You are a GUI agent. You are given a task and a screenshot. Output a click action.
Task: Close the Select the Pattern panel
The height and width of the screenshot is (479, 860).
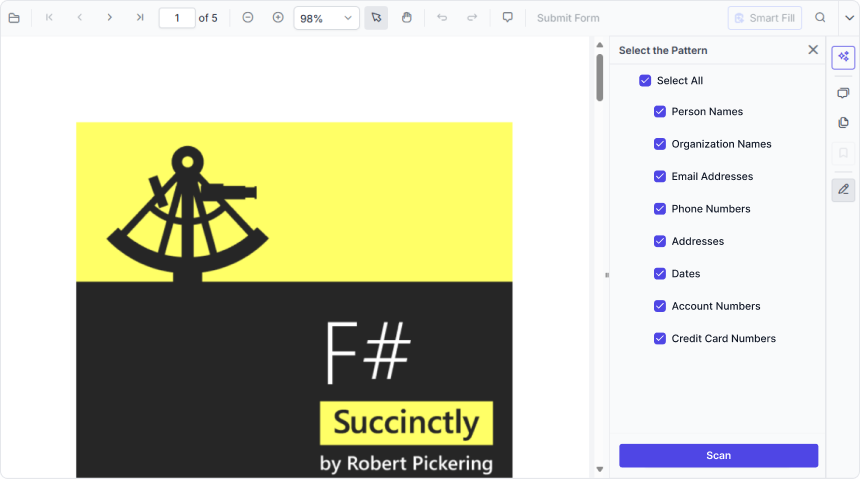tap(813, 50)
